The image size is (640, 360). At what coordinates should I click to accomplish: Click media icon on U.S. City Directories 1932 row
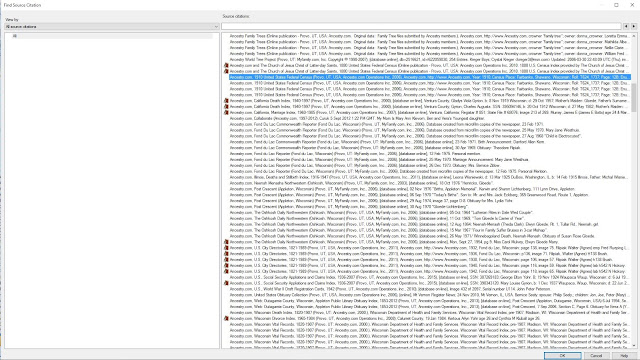pos(226,248)
